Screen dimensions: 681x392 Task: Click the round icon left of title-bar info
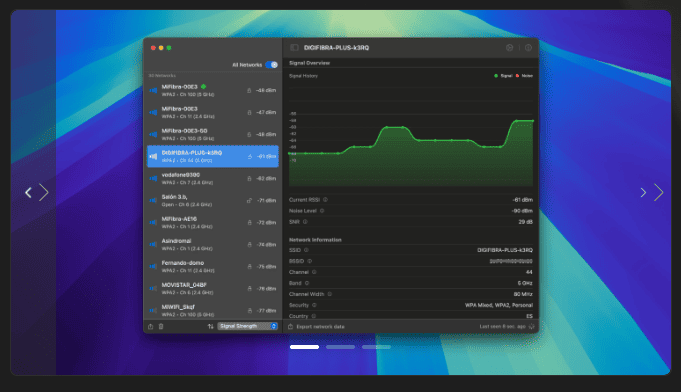[x=509, y=48]
